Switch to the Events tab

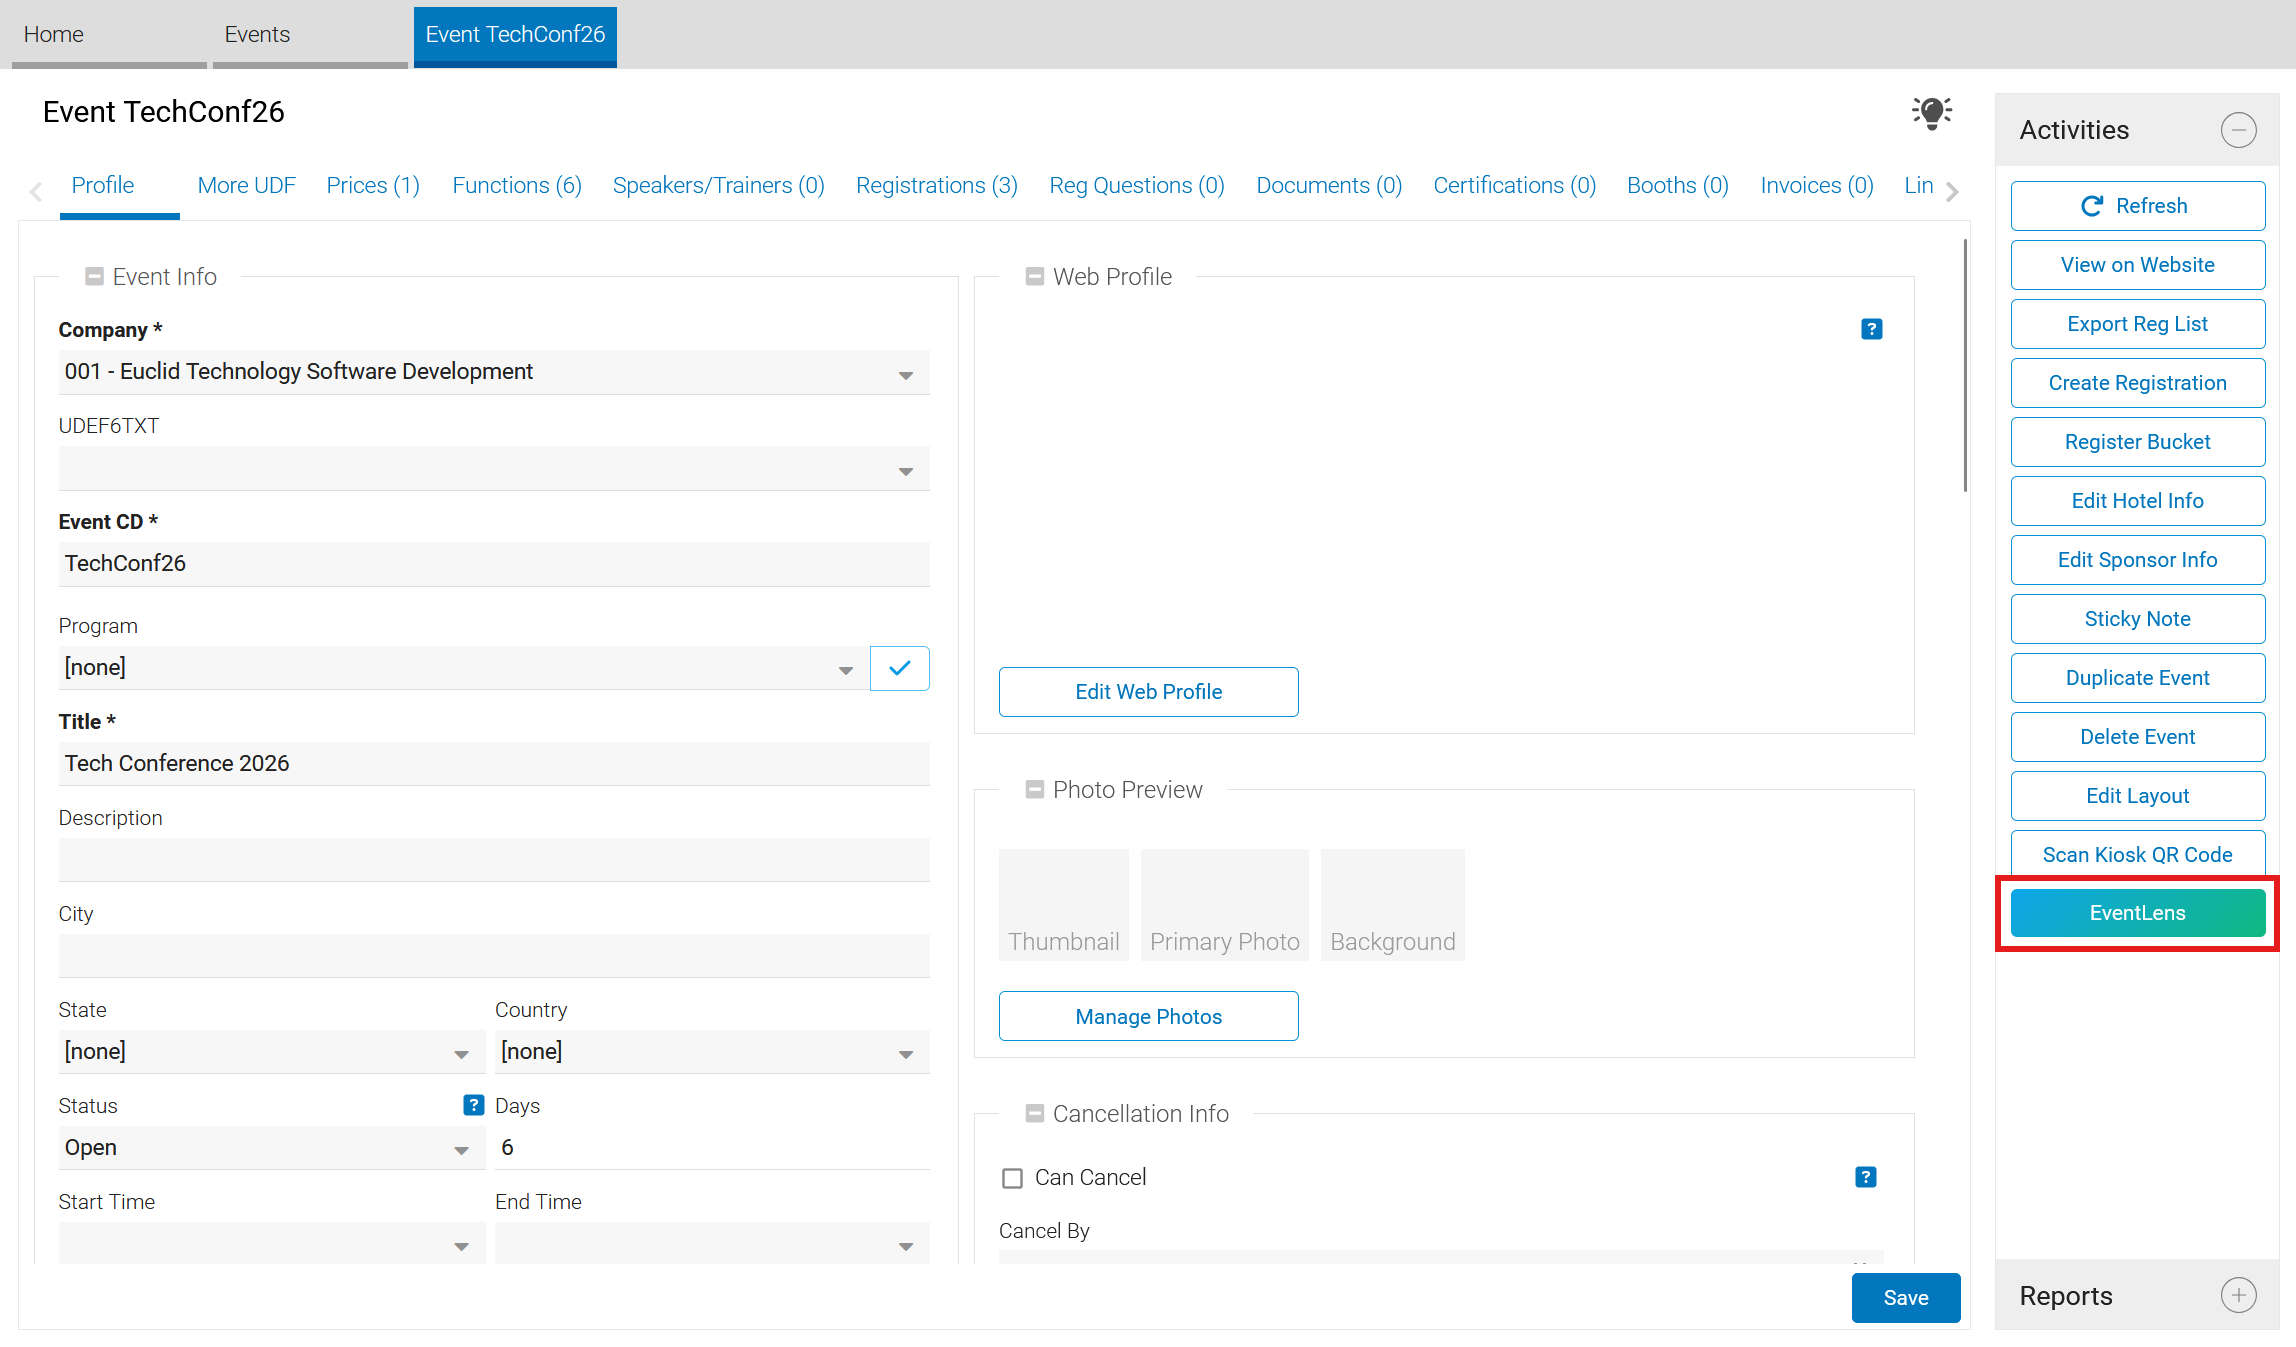point(310,35)
